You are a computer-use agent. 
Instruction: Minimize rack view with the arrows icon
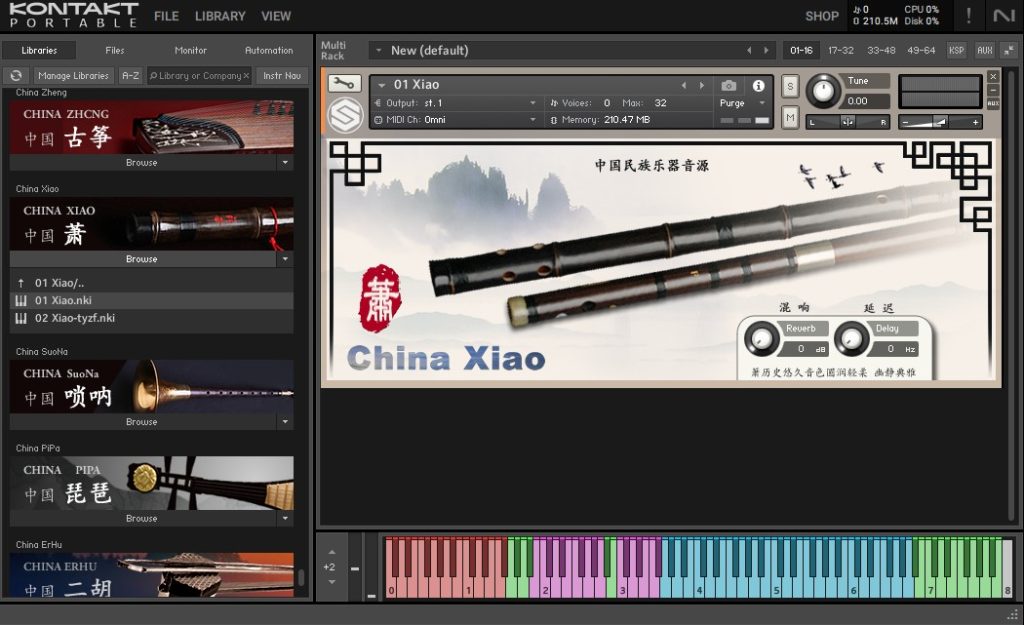(x=1009, y=50)
